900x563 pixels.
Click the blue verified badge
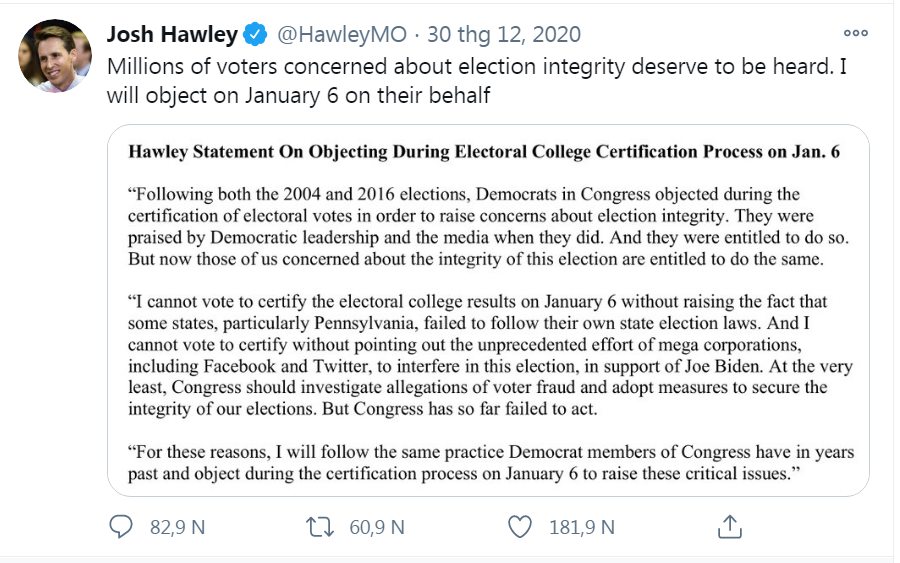tap(256, 34)
